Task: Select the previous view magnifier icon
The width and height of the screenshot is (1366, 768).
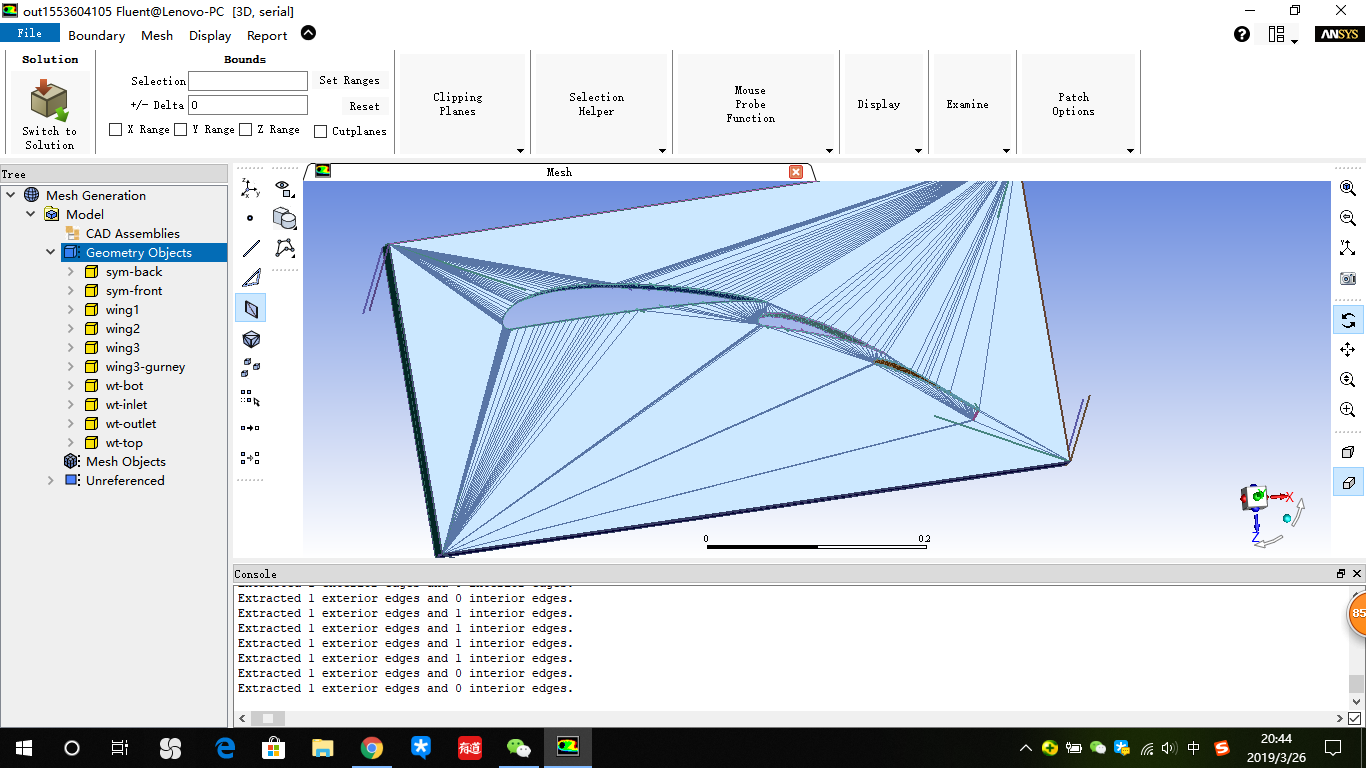Action: pyautogui.click(x=1348, y=217)
